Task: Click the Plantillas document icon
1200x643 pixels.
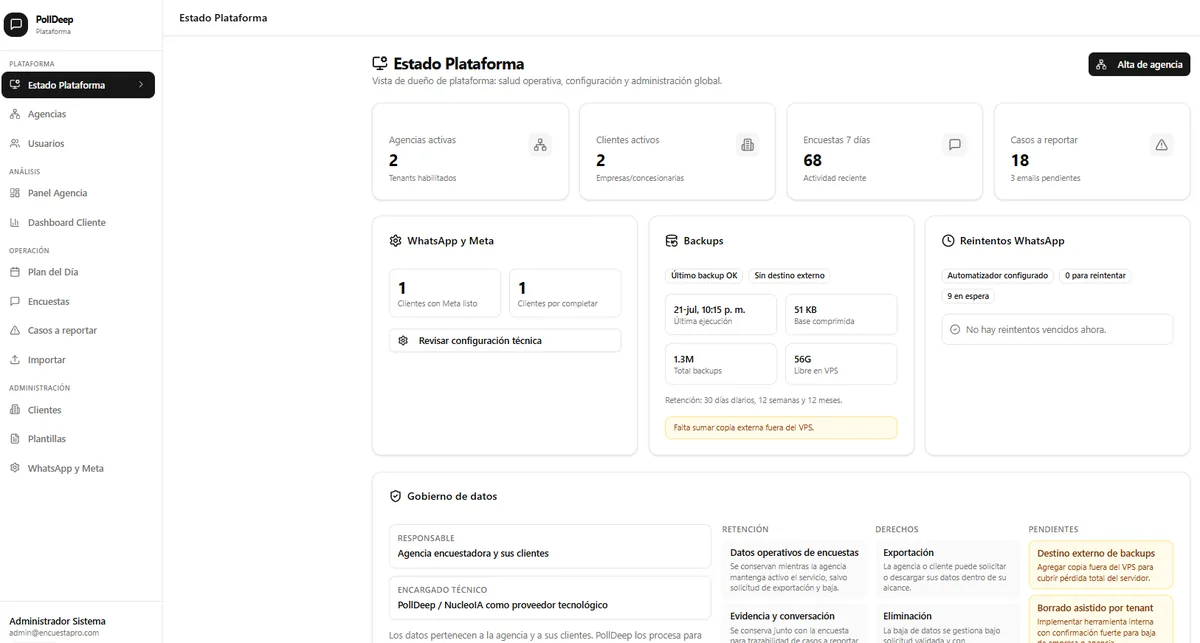Action: 15,439
